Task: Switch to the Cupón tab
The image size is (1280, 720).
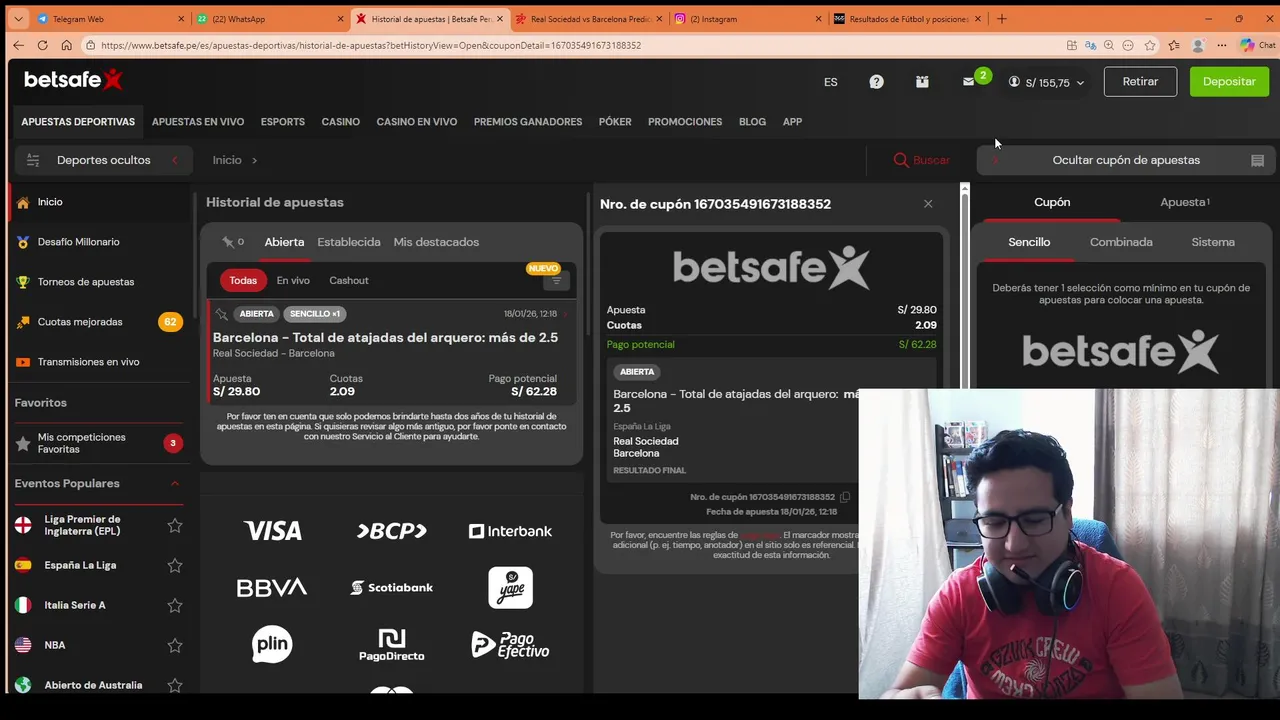Action: pos(1051,202)
